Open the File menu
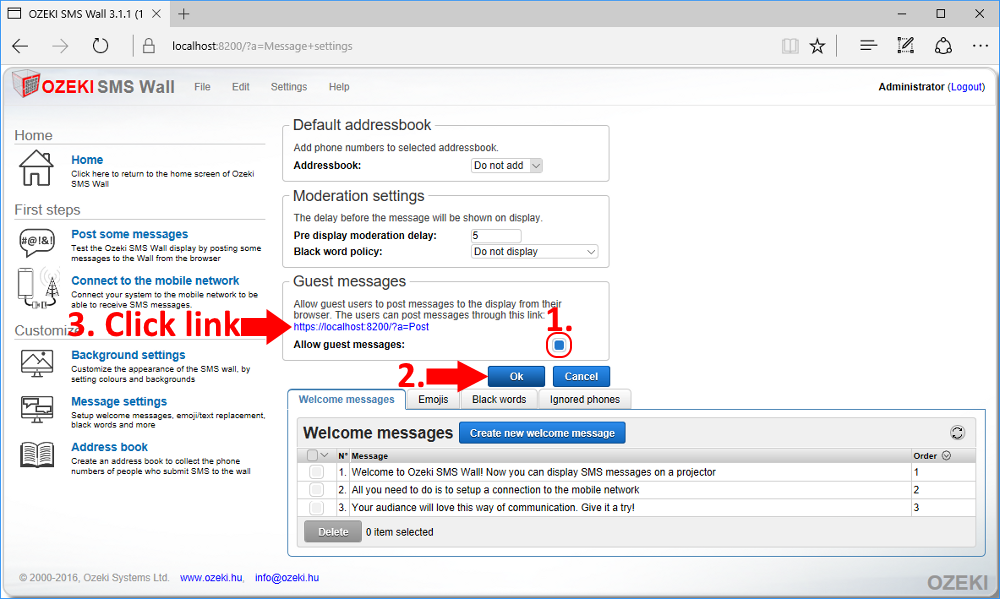The image size is (1000, 599). pos(202,87)
